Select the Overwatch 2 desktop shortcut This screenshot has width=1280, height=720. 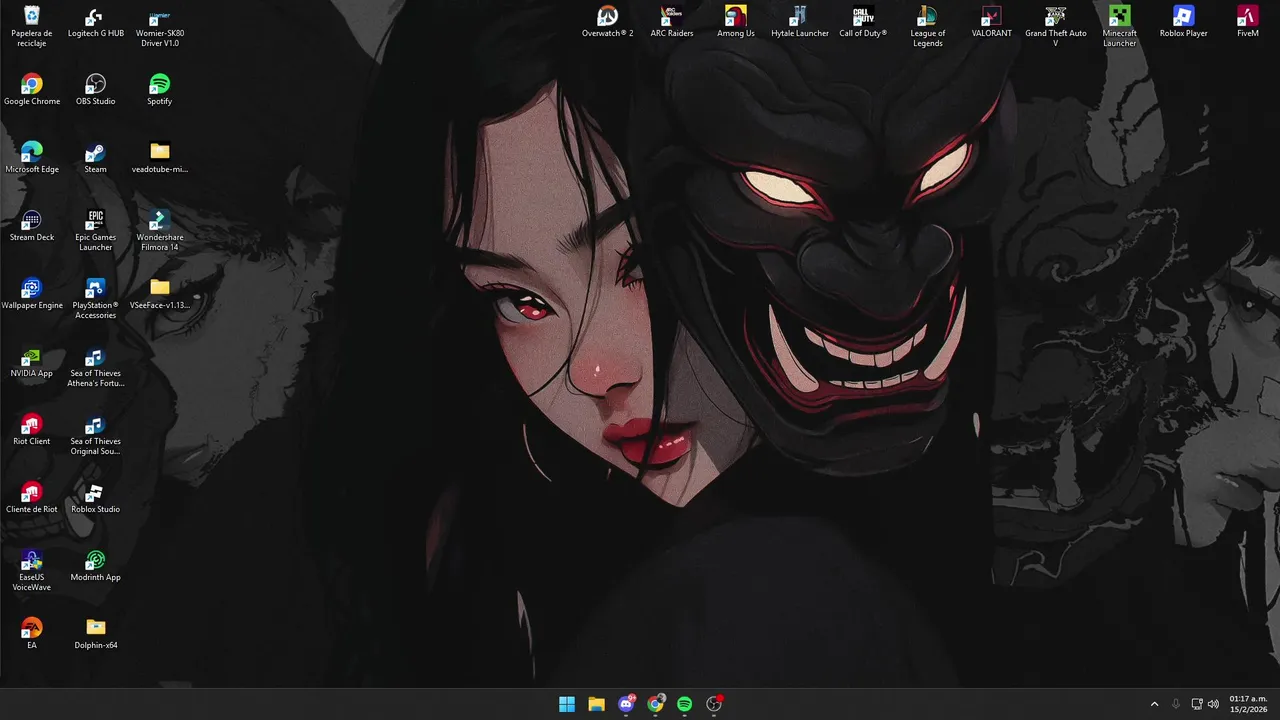(x=608, y=22)
